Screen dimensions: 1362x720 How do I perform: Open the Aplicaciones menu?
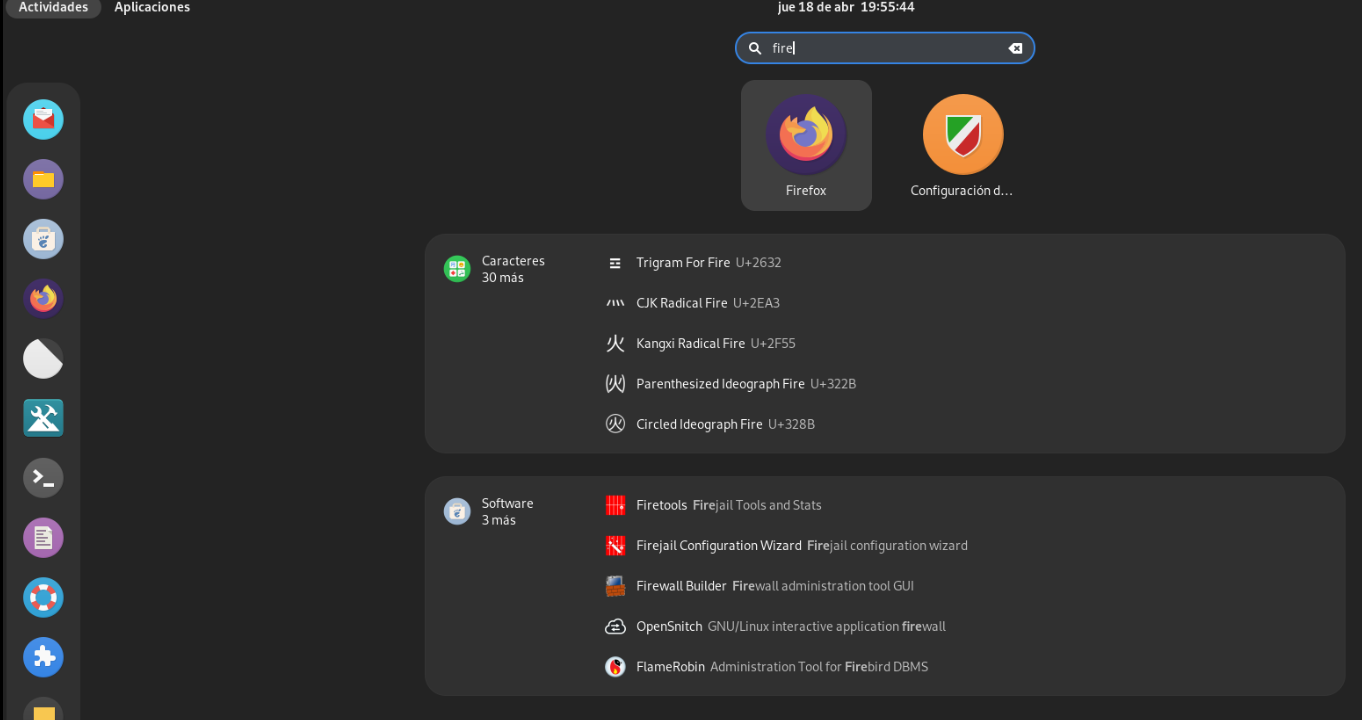click(x=152, y=8)
